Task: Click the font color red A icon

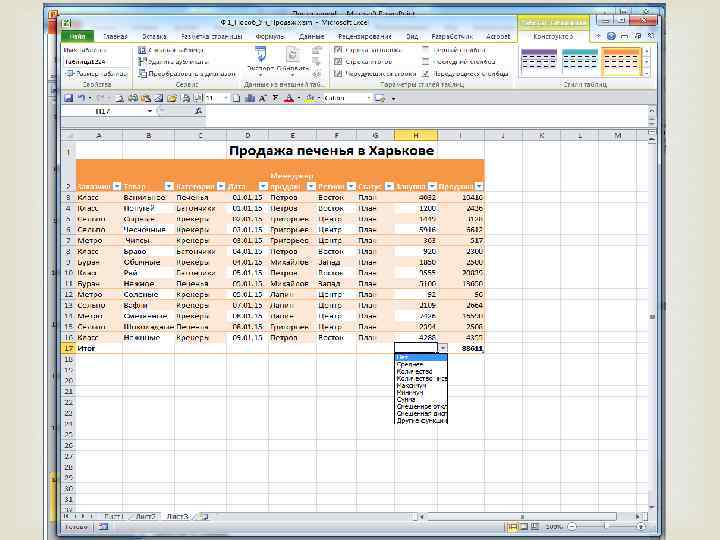Action: point(289,98)
